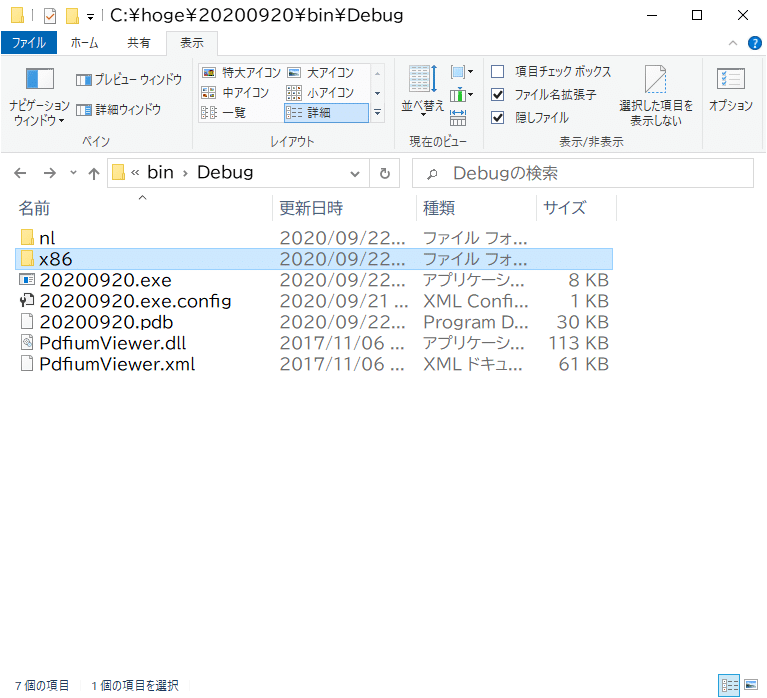
Task: Click Properties icon in quick access toolbar
Action: point(49,16)
